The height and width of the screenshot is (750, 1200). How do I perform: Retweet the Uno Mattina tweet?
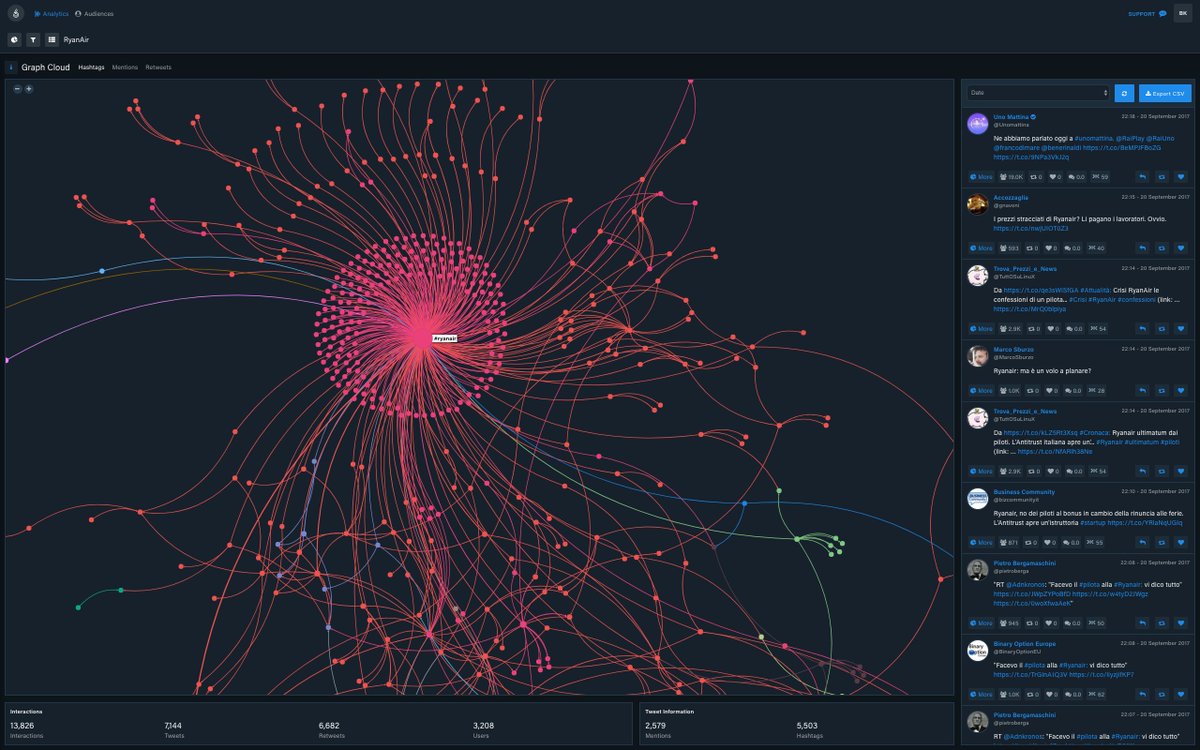point(1161,177)
